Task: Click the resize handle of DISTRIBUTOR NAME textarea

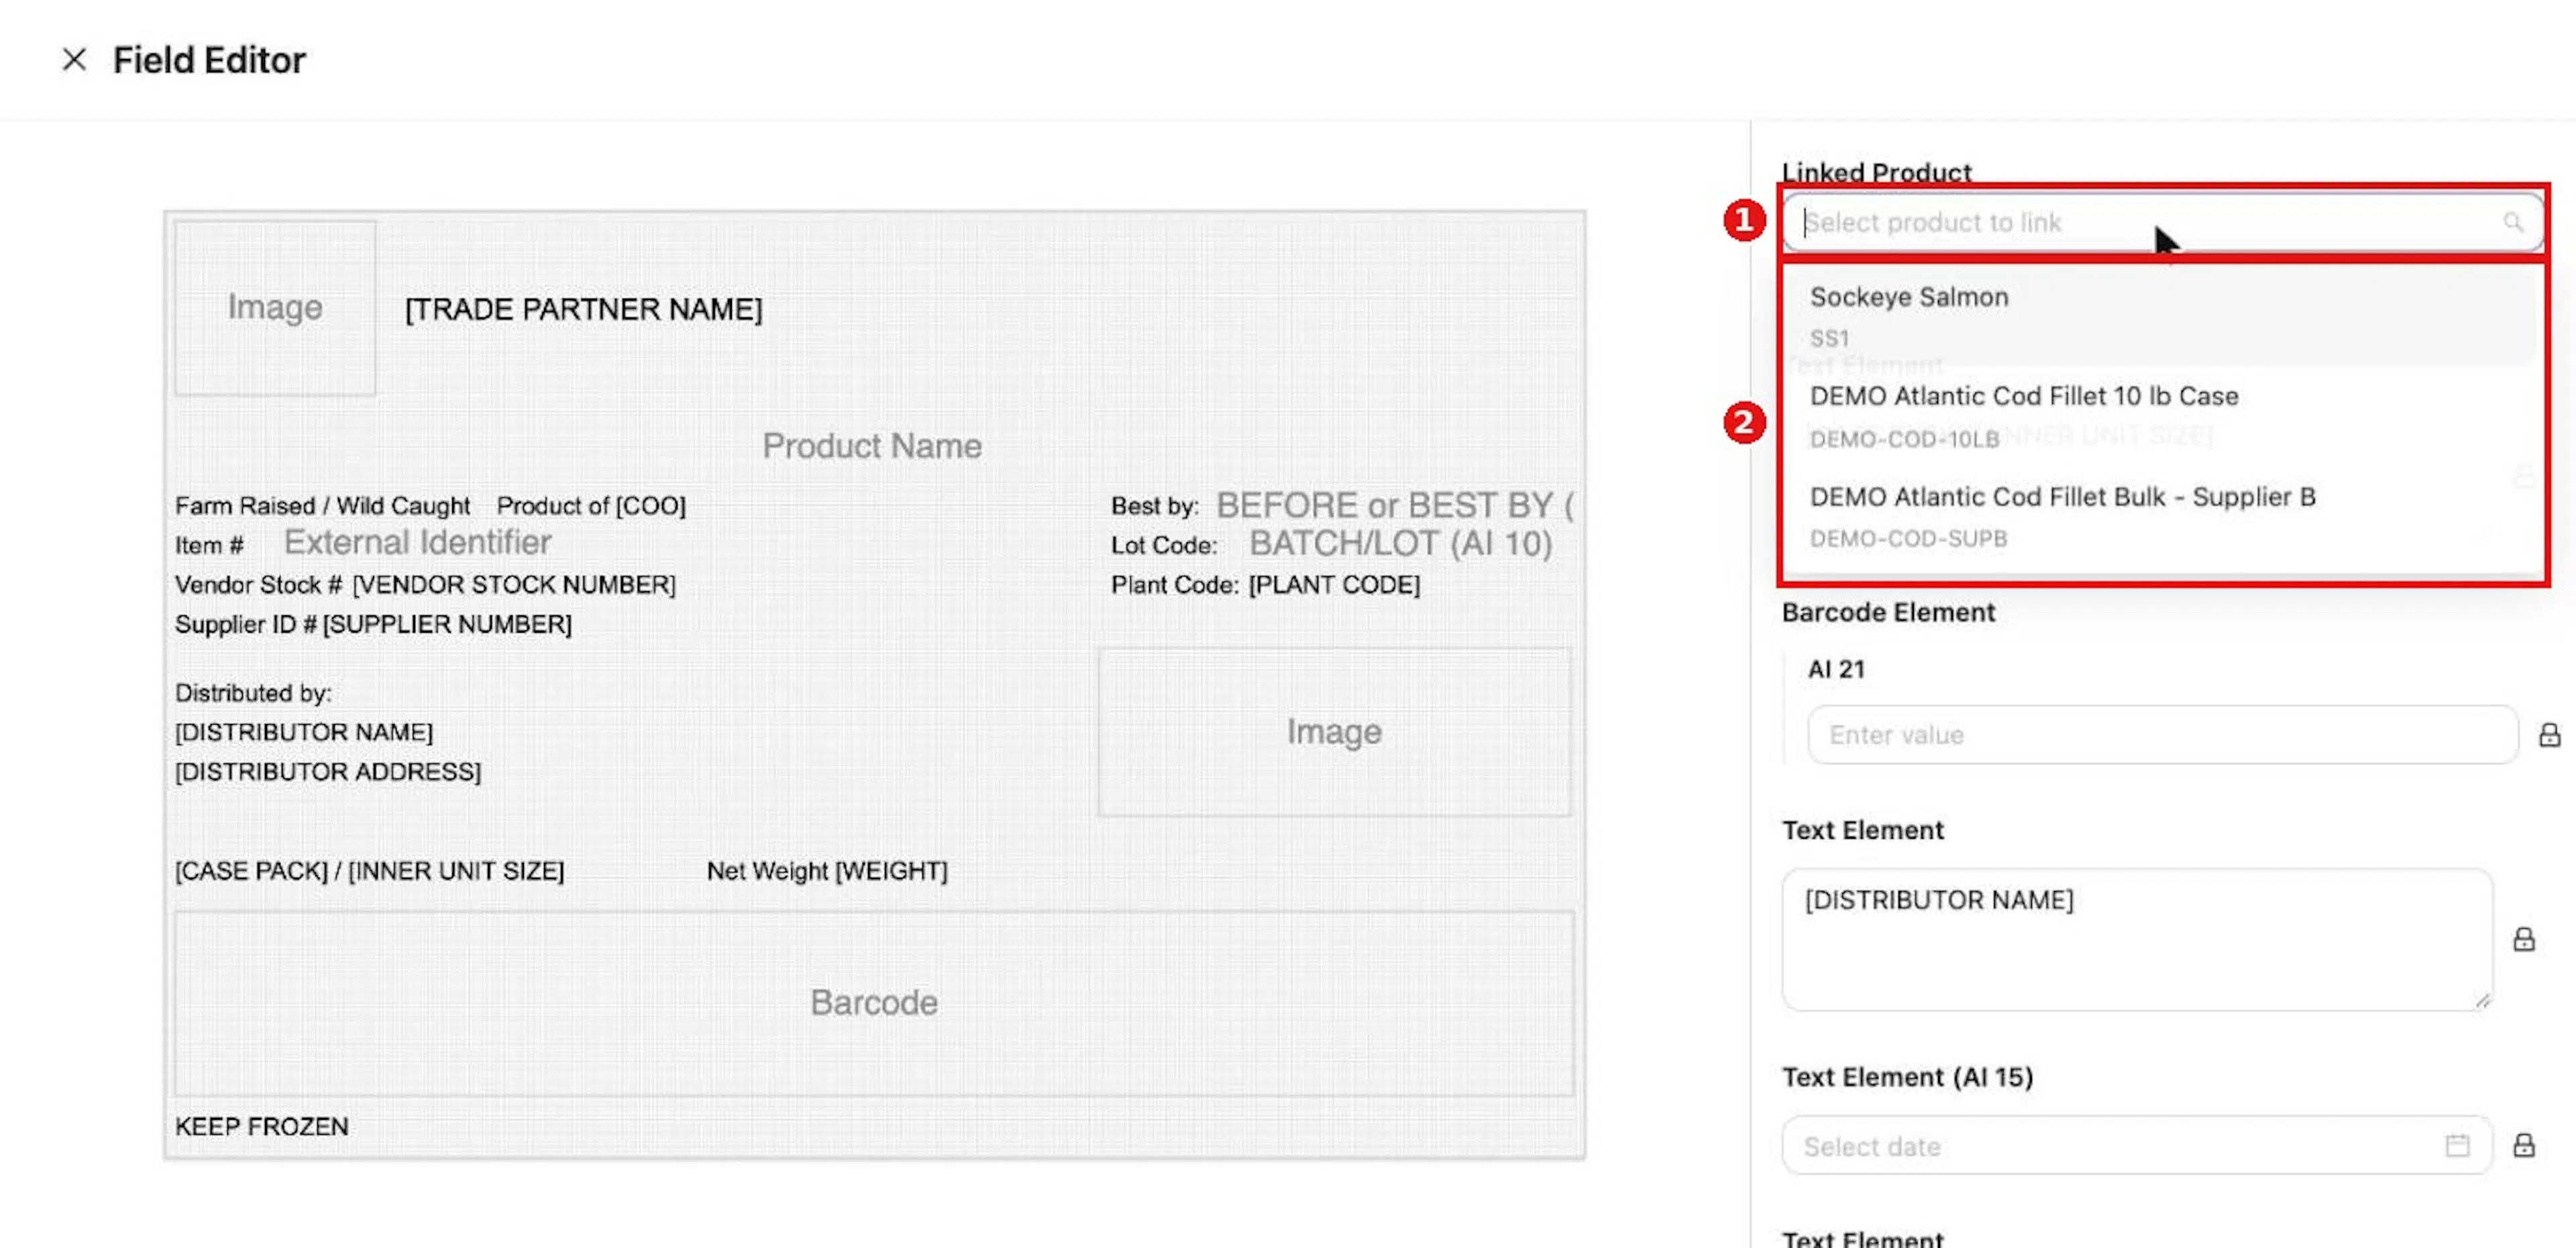Action: click(x=2482, y=1001)
